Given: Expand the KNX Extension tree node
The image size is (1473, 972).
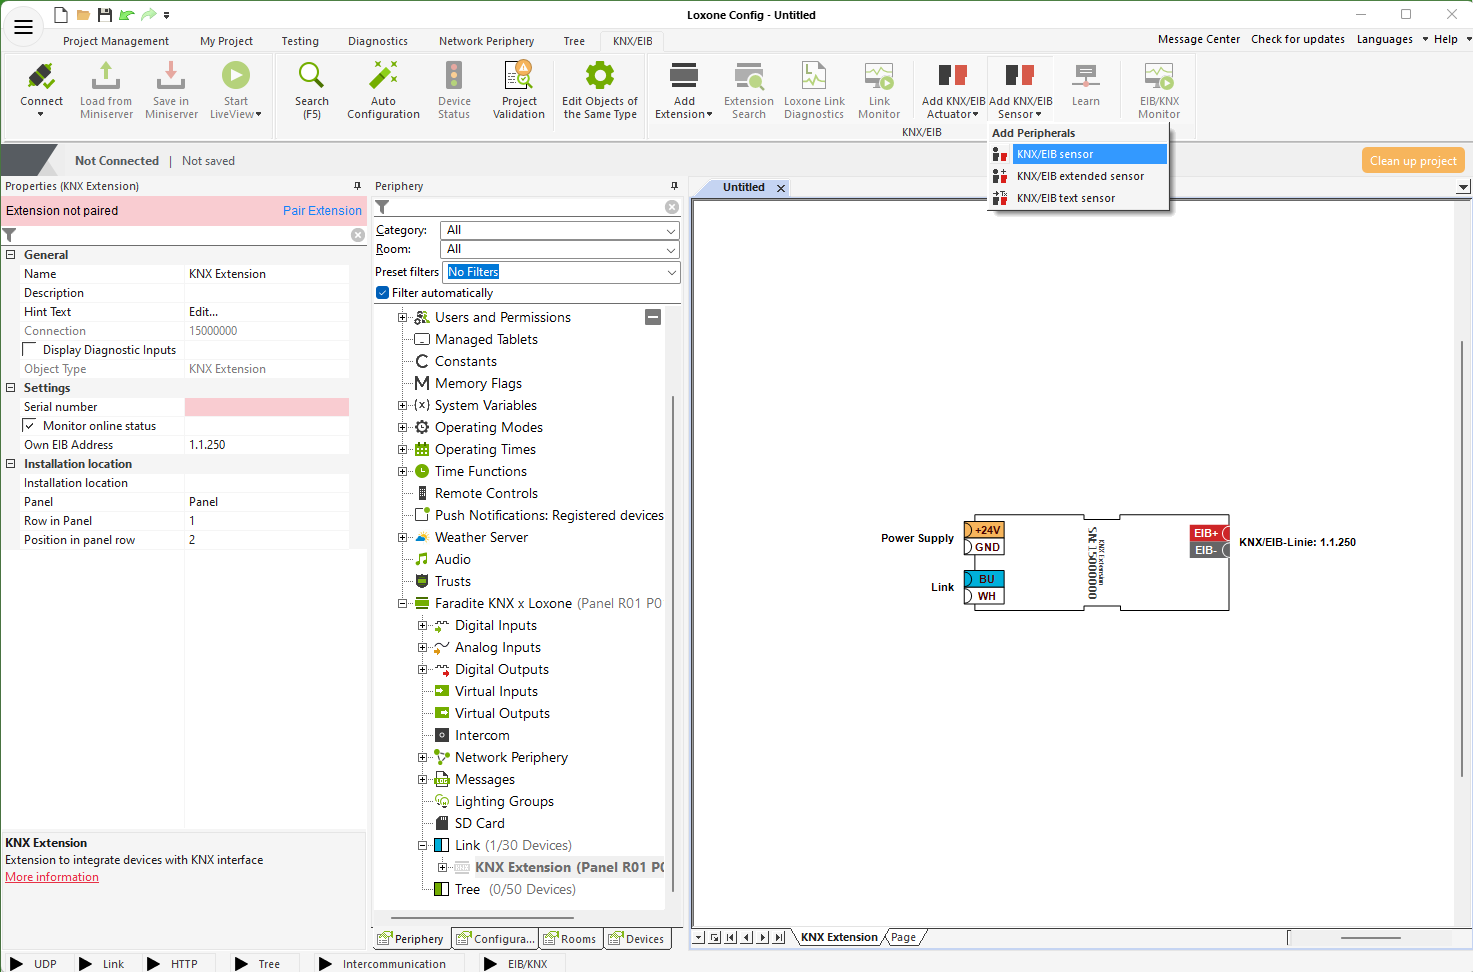Looking at the screenshot, I should [442, 867].
